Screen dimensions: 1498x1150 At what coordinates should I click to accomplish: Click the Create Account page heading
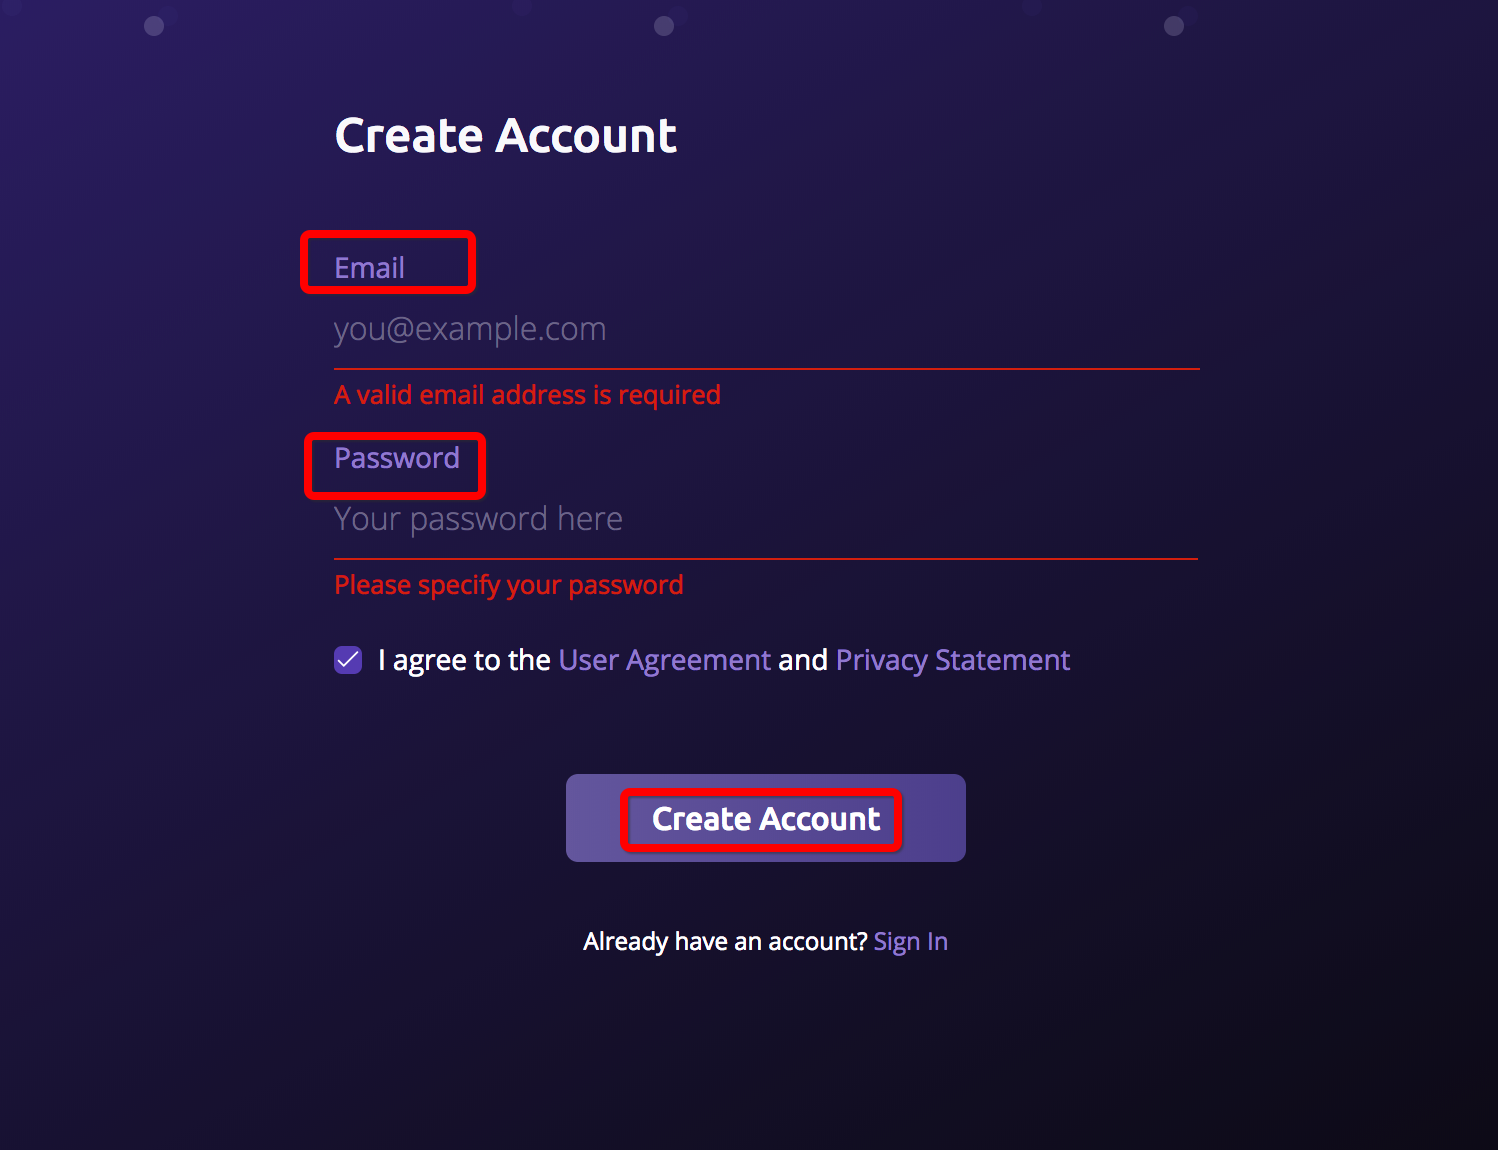click(506, 136)
